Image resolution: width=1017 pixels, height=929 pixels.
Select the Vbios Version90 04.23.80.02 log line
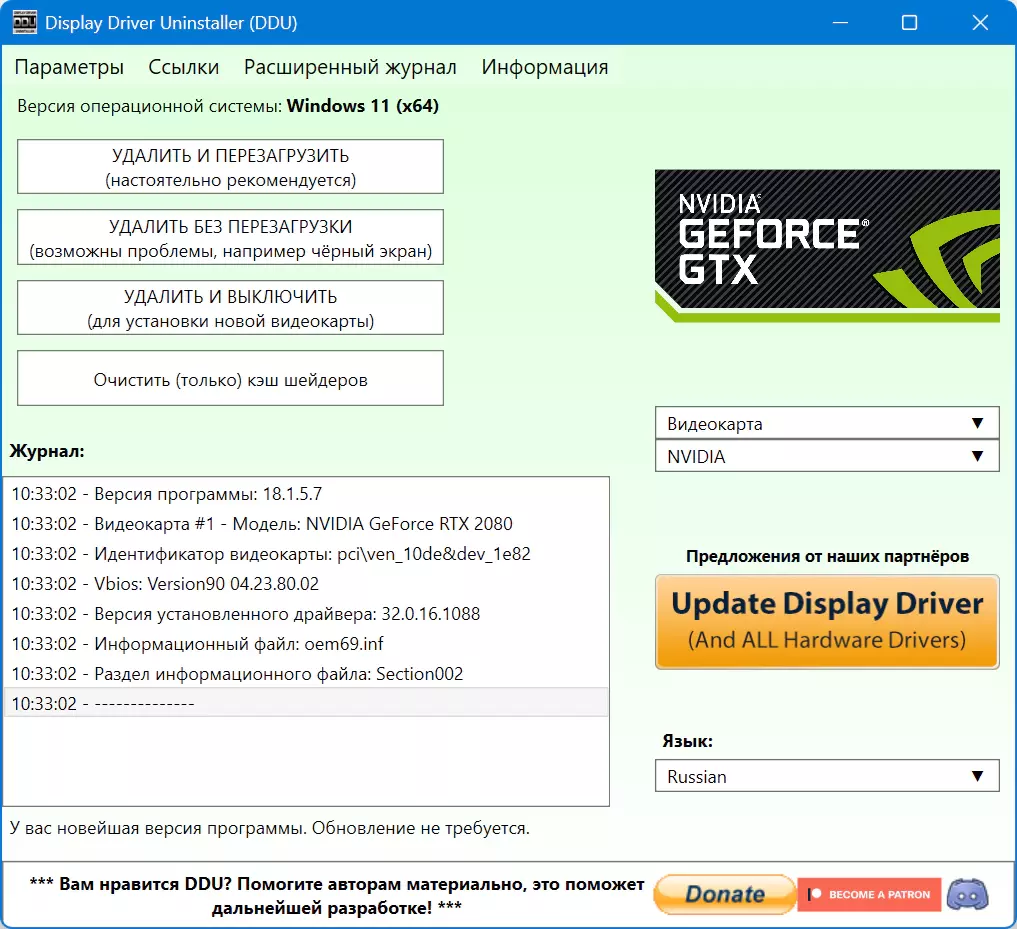(306, 583)
